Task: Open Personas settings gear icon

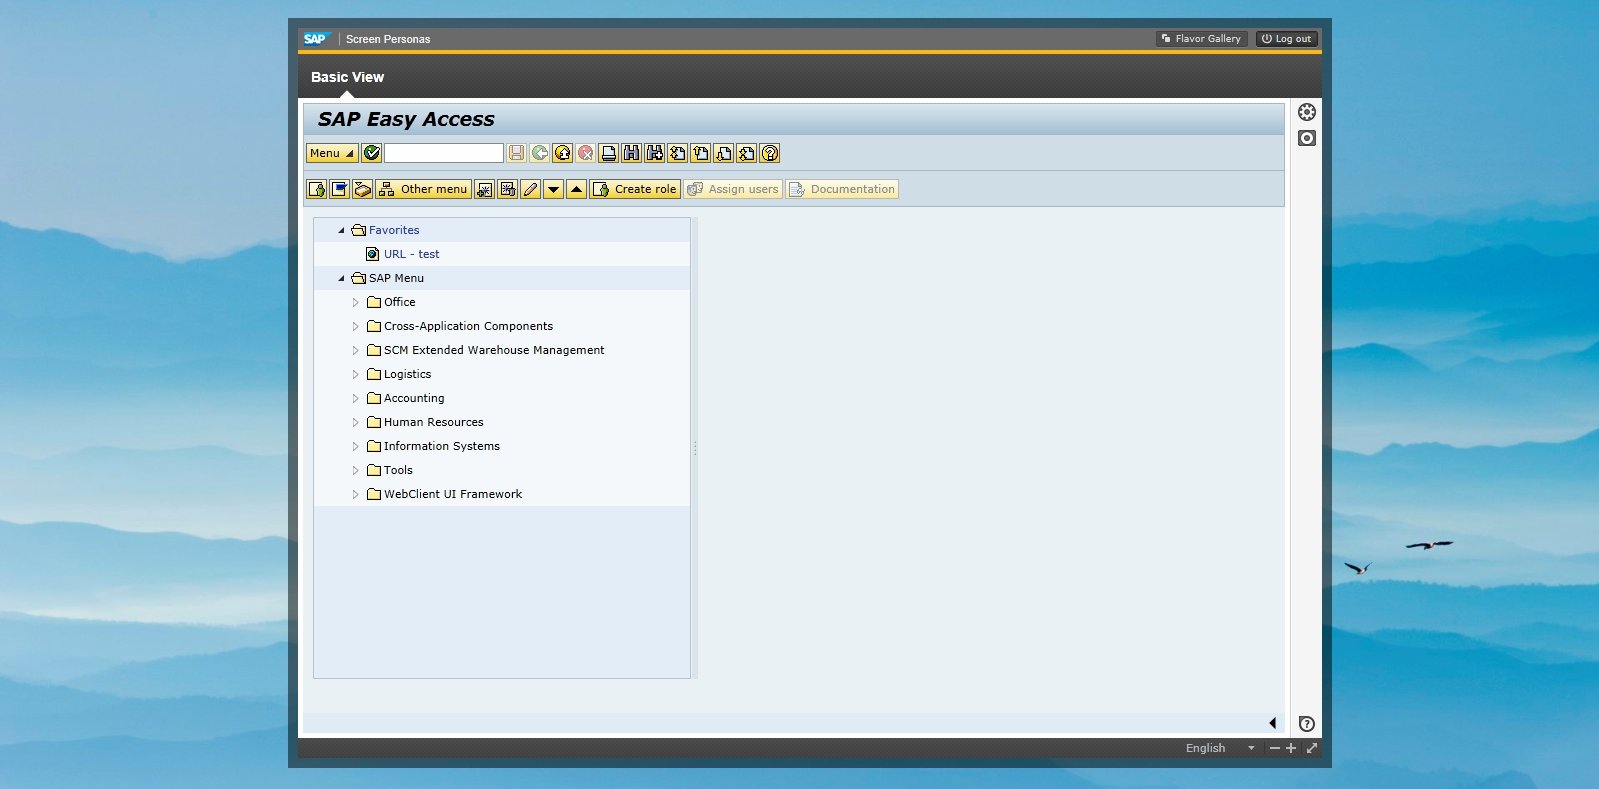Action: coord(1307,112)
